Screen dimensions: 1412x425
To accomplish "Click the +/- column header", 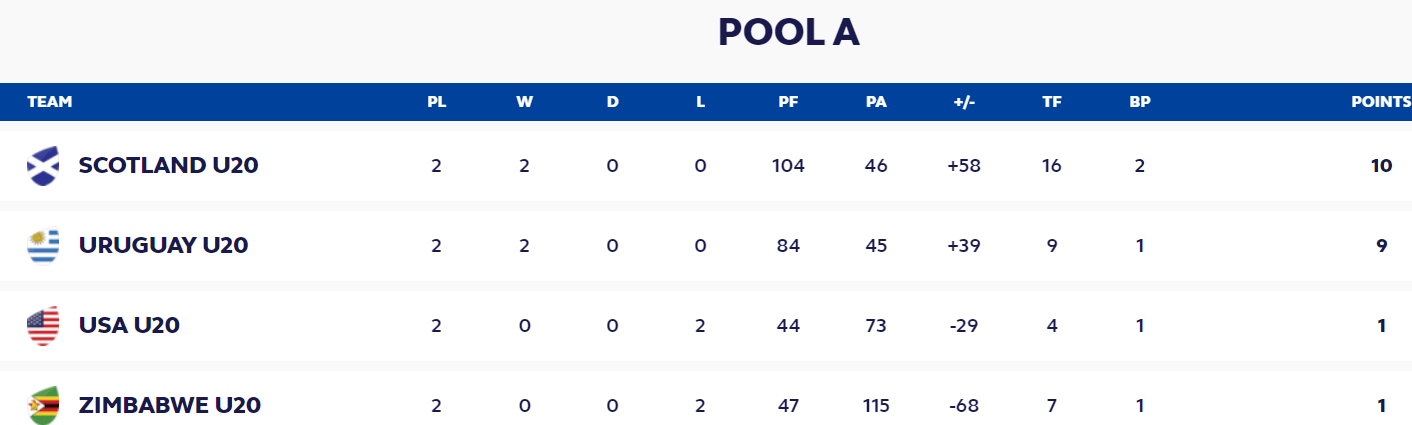I will click(x=964, y=102).
